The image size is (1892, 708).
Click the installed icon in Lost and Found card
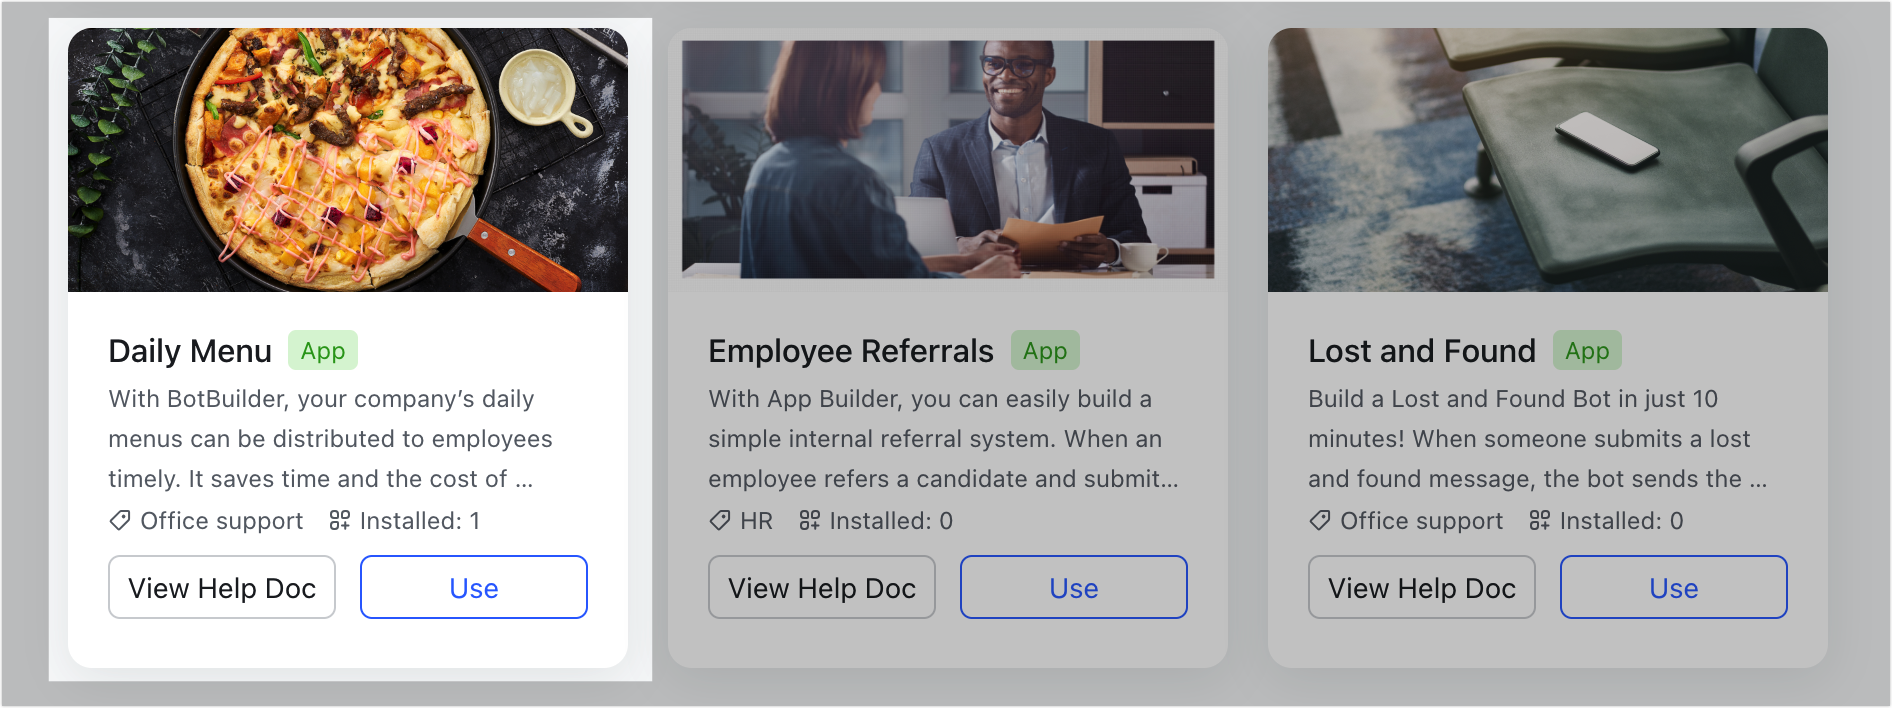(x=1540, y=521)
